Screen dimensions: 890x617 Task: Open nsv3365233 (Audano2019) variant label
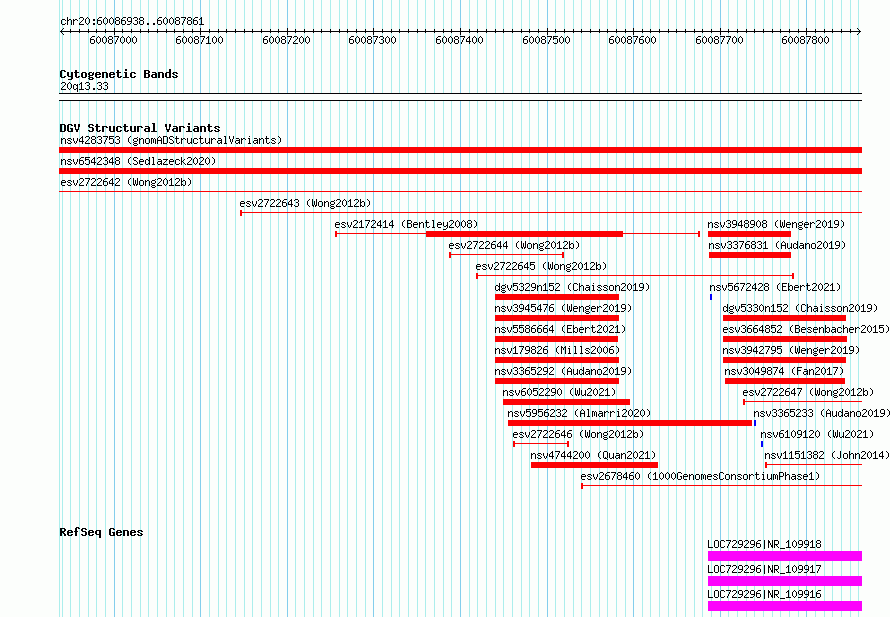pyautogui.click(x=821, y=413)
